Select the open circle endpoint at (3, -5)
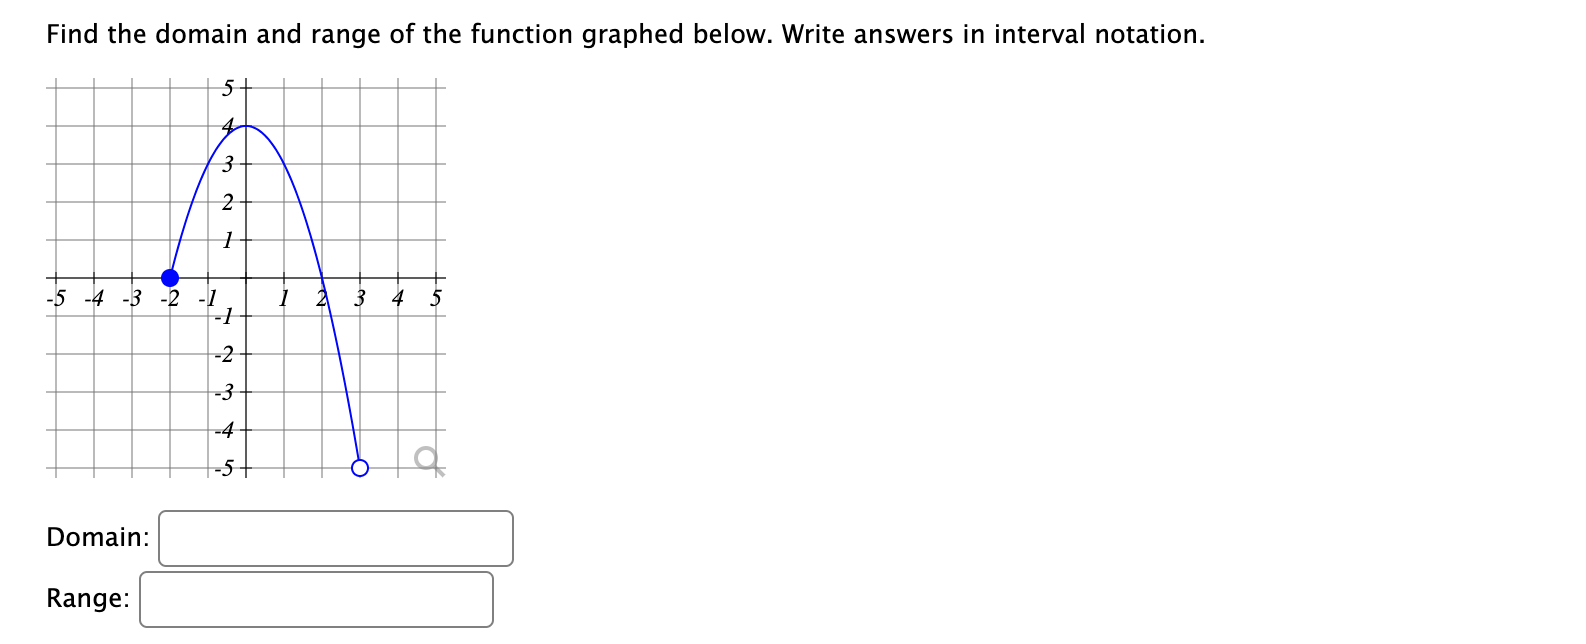 coord(359,467)
